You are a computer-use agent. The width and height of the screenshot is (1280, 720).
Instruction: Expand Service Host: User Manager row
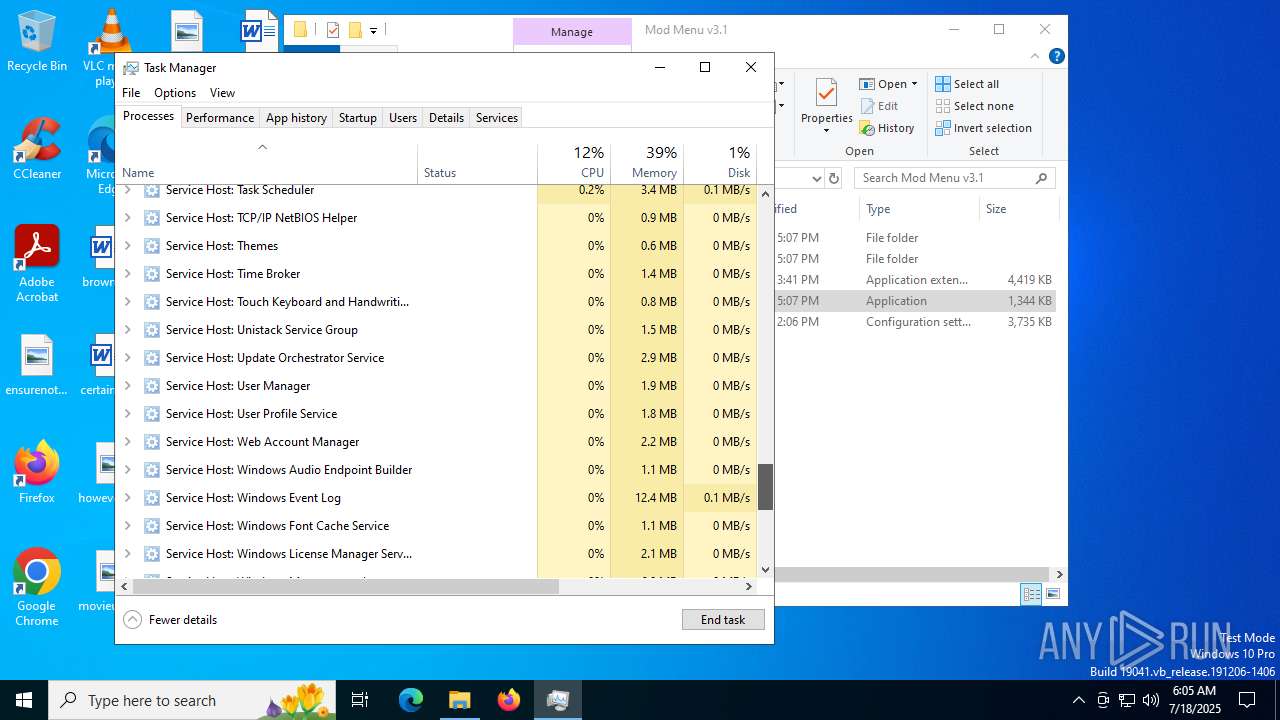coord(127,386)
